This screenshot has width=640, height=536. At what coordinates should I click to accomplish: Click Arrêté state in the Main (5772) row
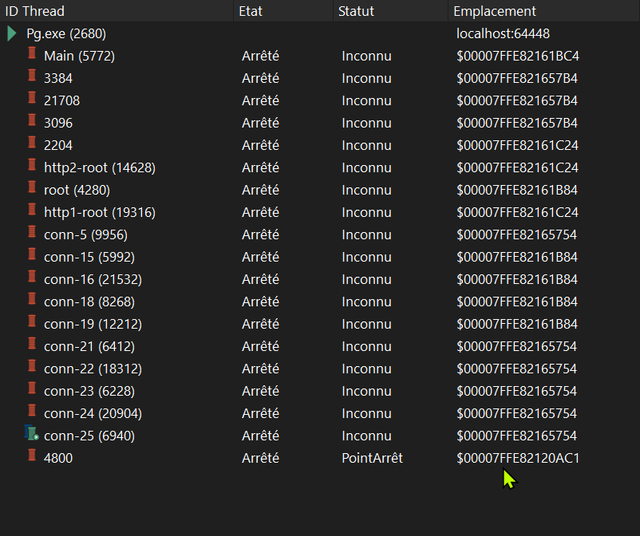pos(260,56)
